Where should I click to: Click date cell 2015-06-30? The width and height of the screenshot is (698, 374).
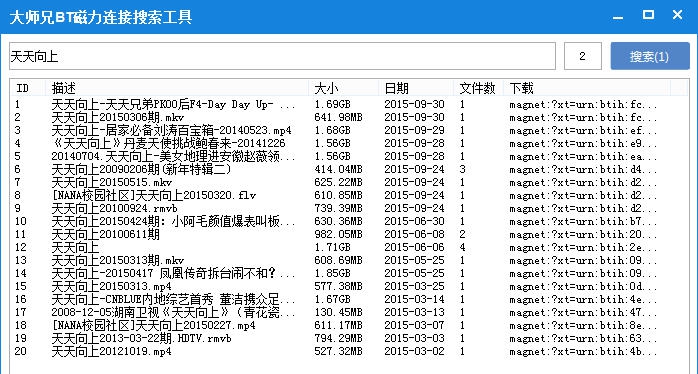point(414,221)
